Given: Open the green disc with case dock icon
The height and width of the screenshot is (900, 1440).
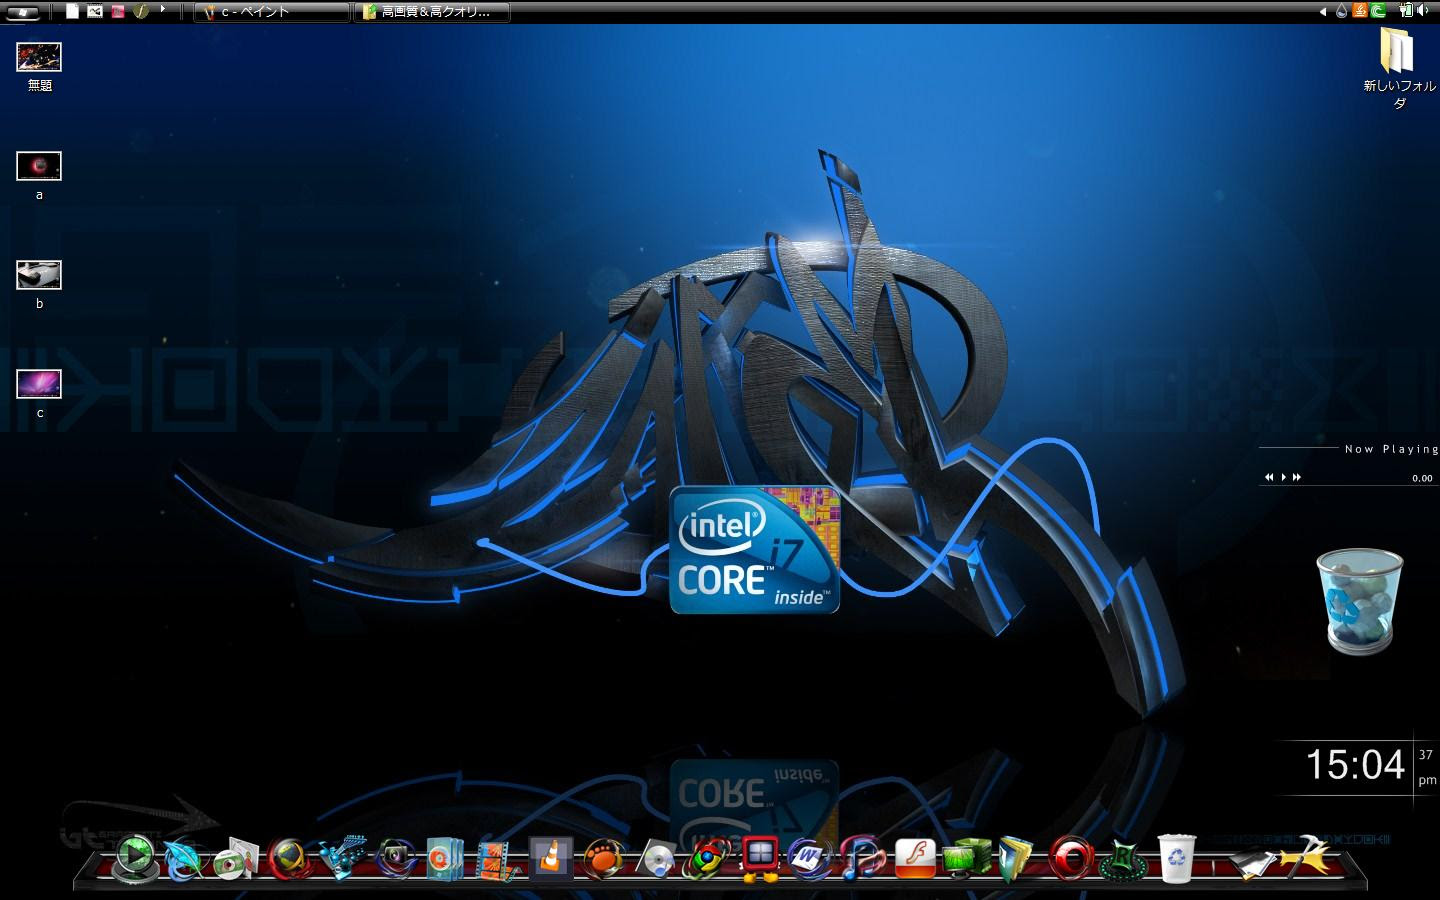Looking at the screenshot, I should [236, 858].
